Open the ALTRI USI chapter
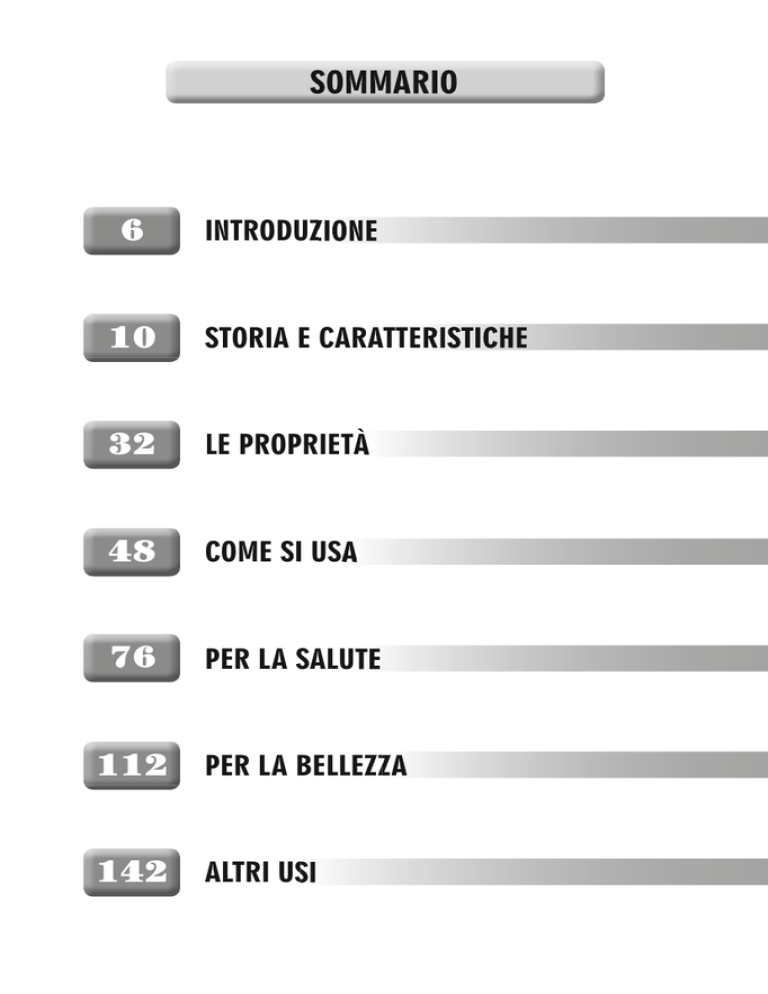The image size is (768, 994). (261, 872)
